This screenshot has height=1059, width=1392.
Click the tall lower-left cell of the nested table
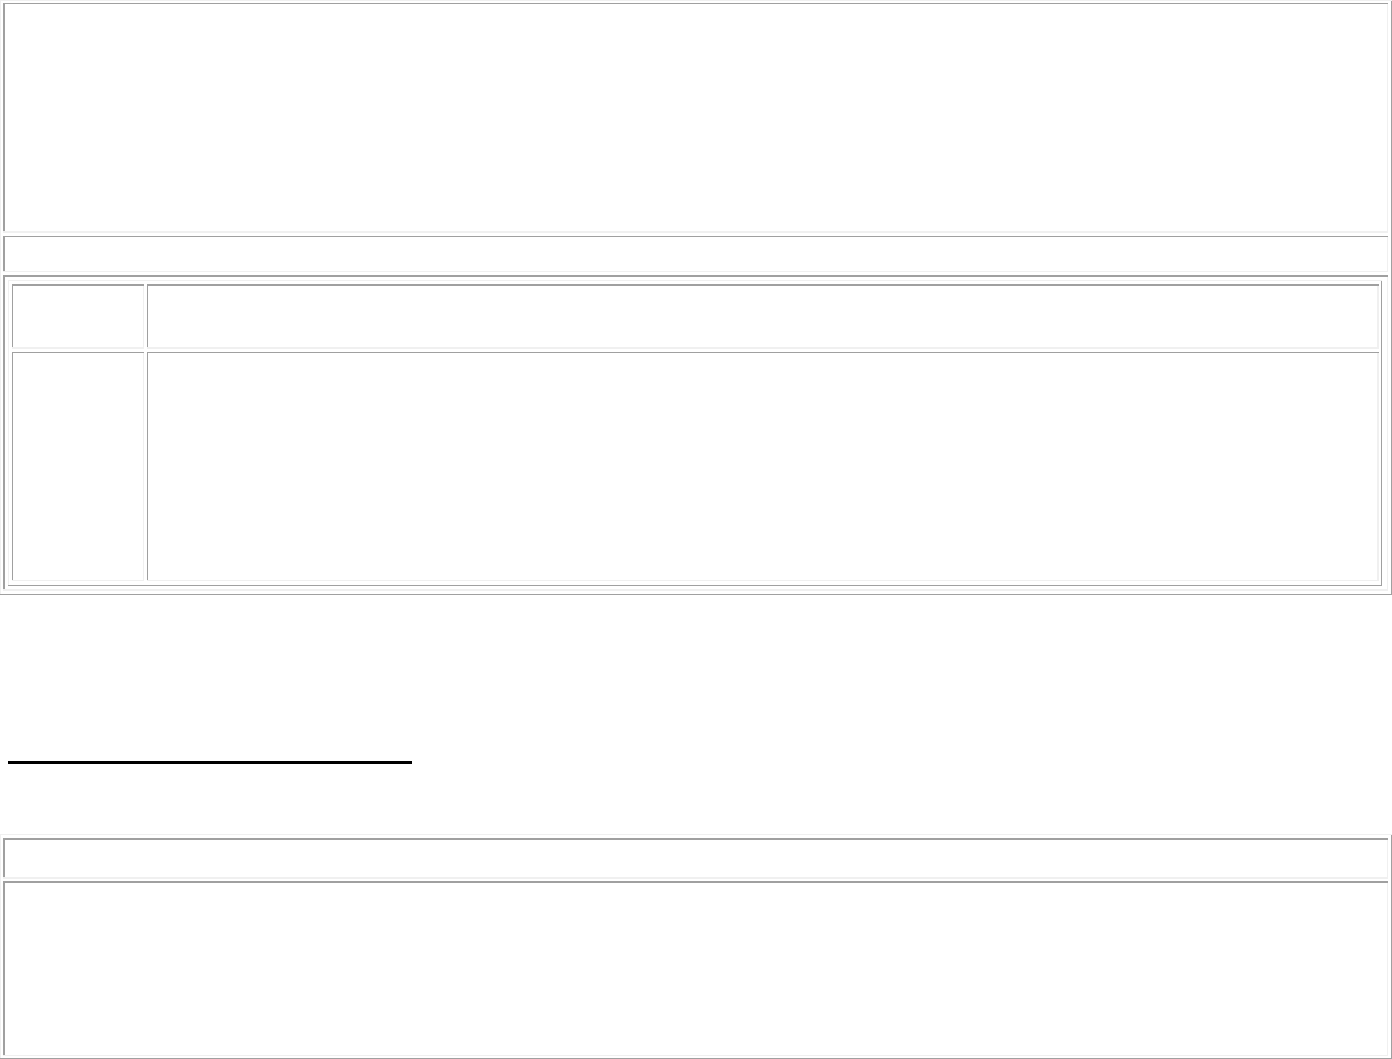(77, 466)
